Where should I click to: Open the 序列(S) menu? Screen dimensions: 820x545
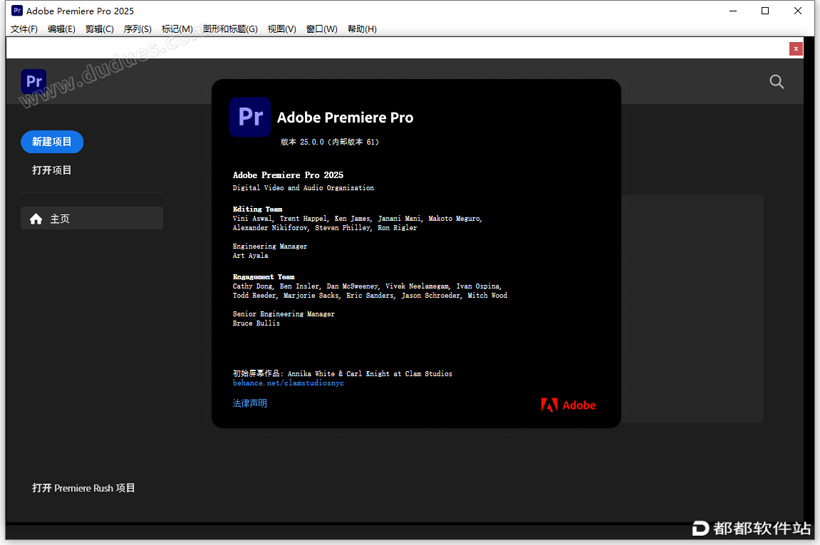tap(138, 29)
